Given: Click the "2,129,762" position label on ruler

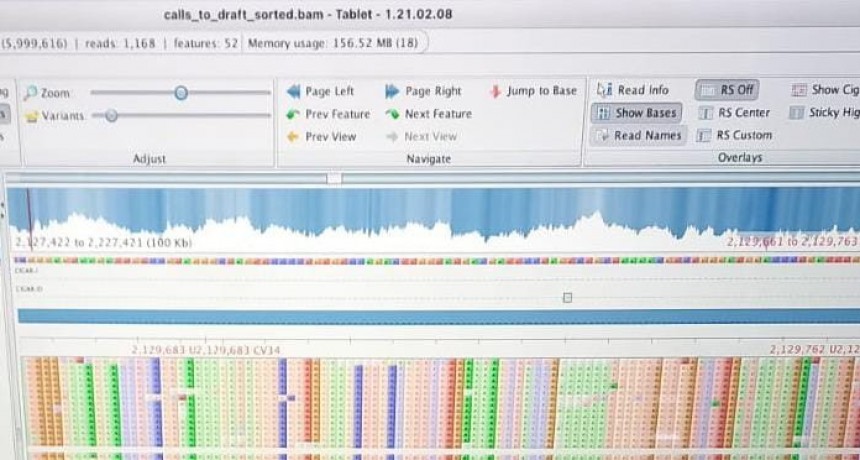Looking at the screenshot, I should pyautogui.click(x=799, y=349).
